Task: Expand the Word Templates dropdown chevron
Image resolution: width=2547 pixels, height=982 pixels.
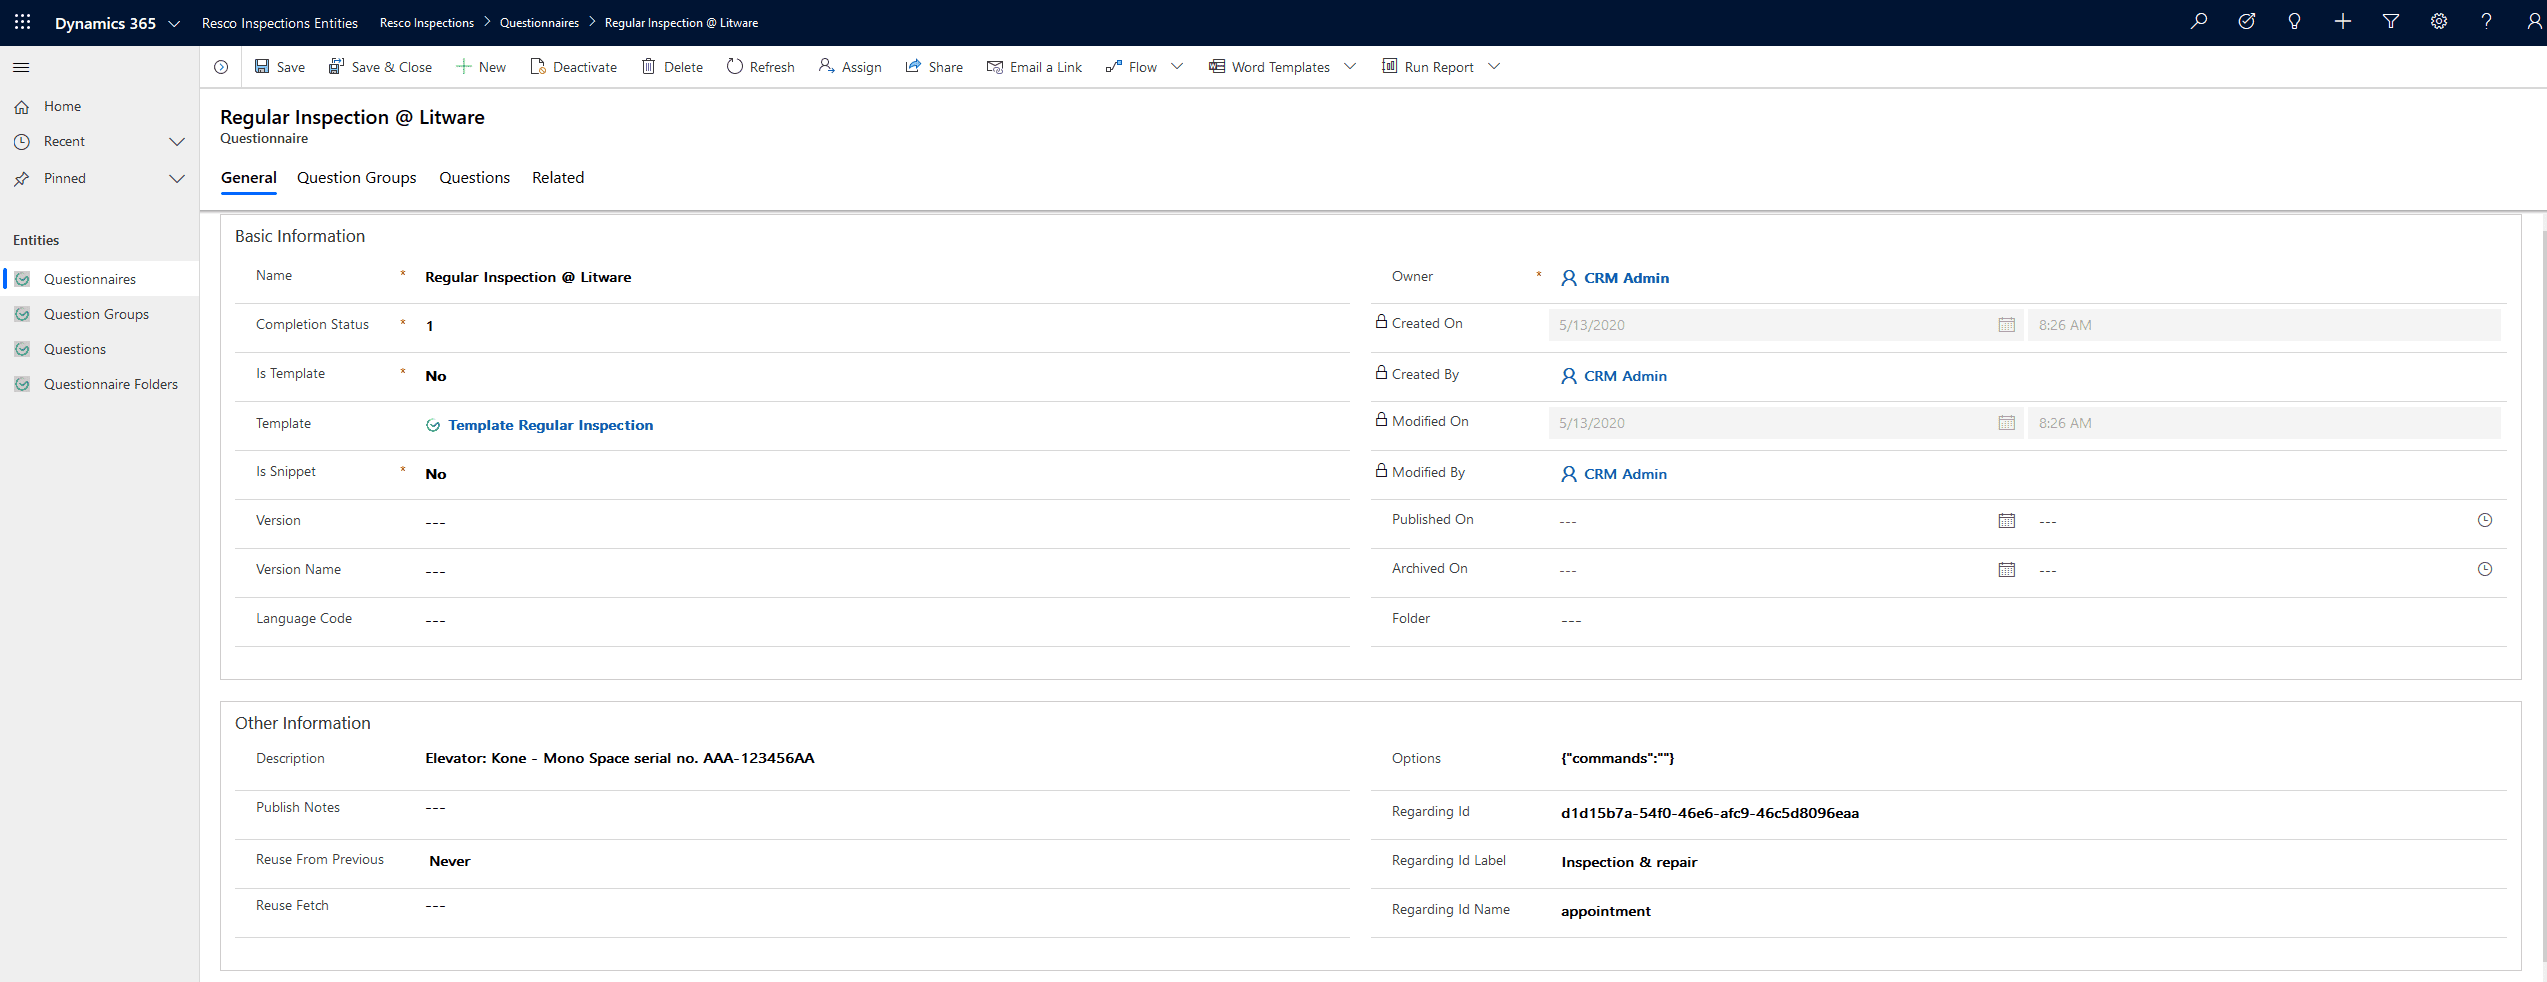Action: point(1350,67)
